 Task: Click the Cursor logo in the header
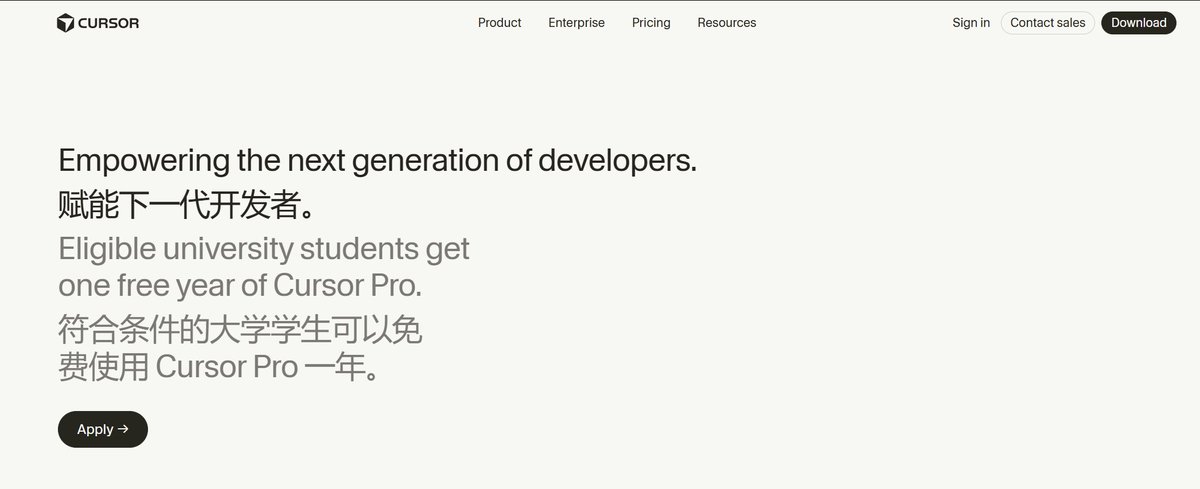tap(98, 23)
